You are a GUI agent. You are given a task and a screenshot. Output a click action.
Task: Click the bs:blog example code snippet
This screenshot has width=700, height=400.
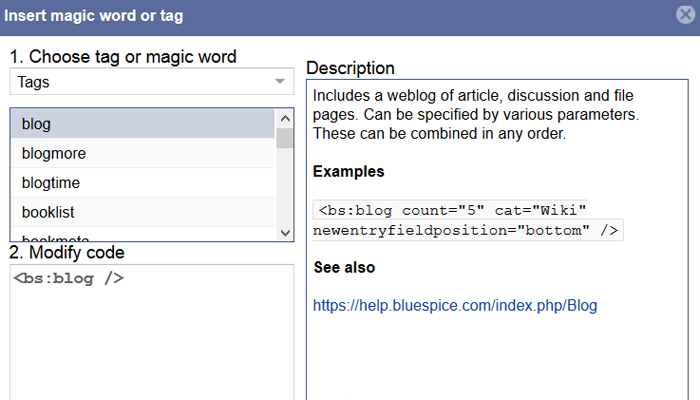click(468, 220)
